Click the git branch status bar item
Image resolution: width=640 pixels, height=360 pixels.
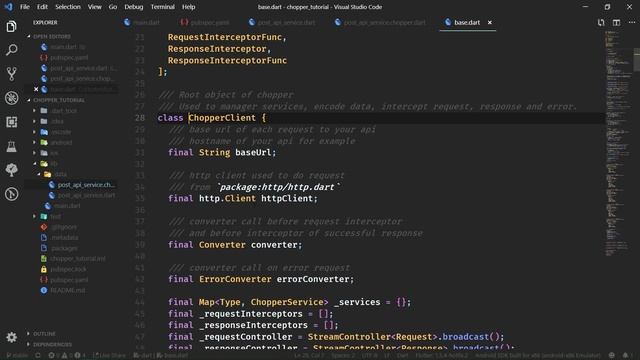coord(17,355)
